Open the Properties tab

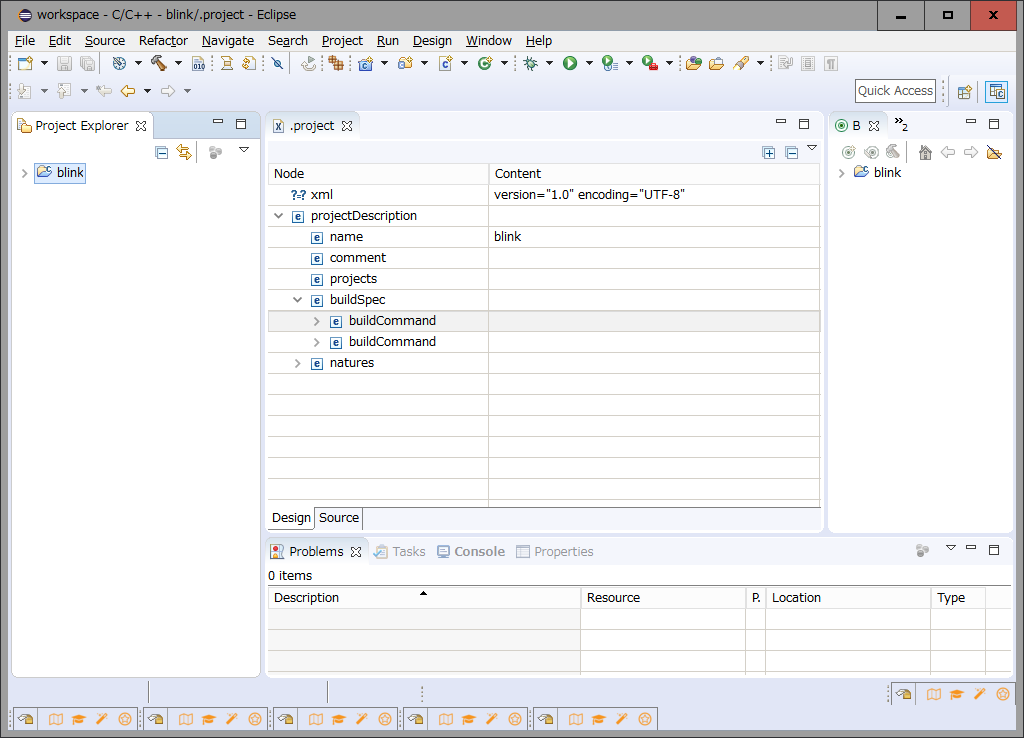pyautogui.click(x=554, y=552)
